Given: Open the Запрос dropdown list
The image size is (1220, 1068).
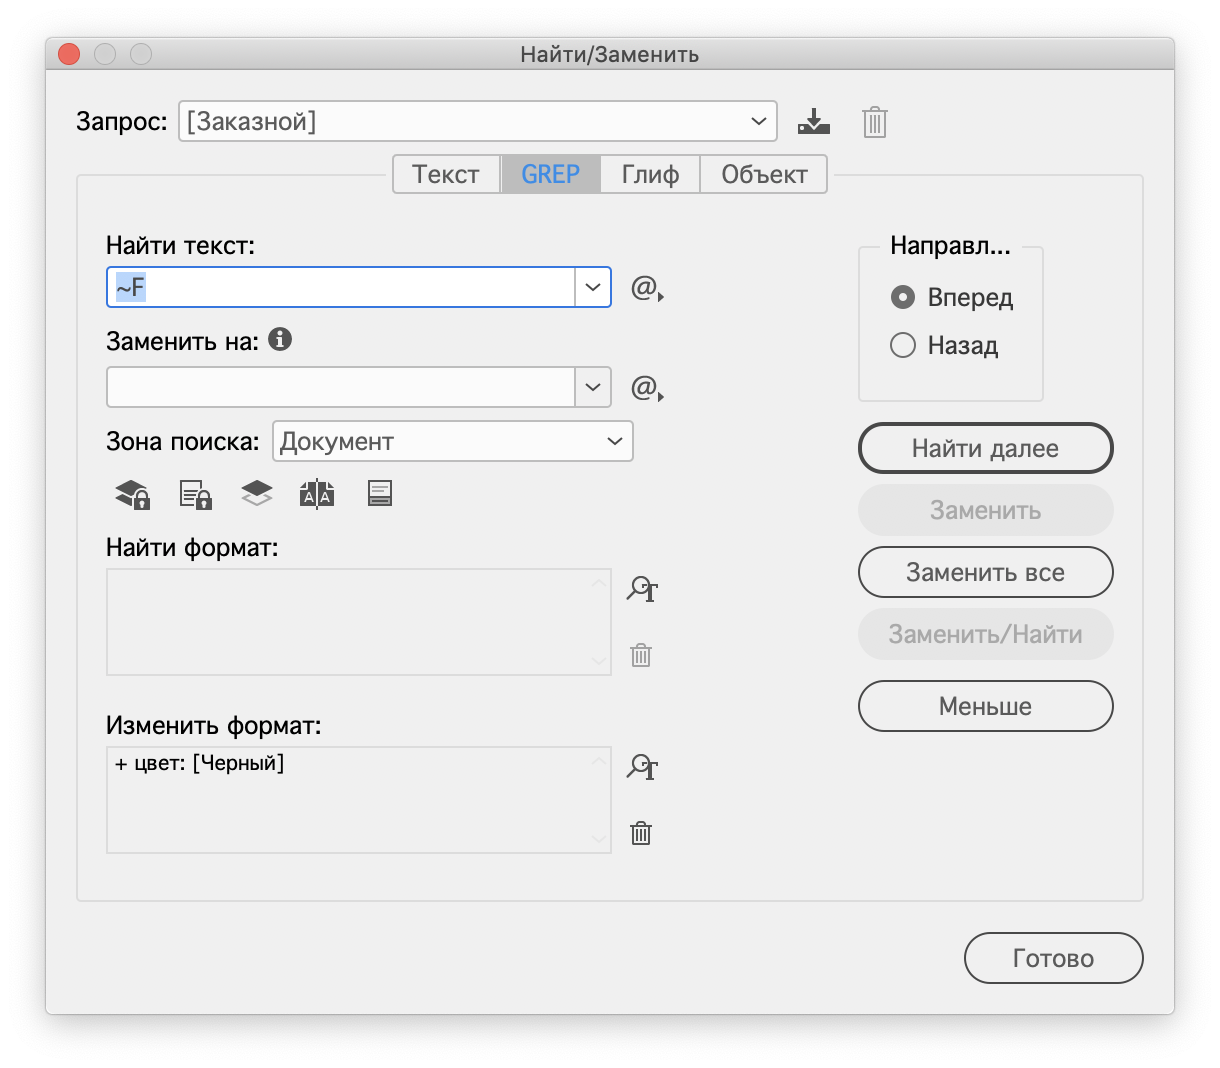Looking at the screenshot, I should (478, 121).
